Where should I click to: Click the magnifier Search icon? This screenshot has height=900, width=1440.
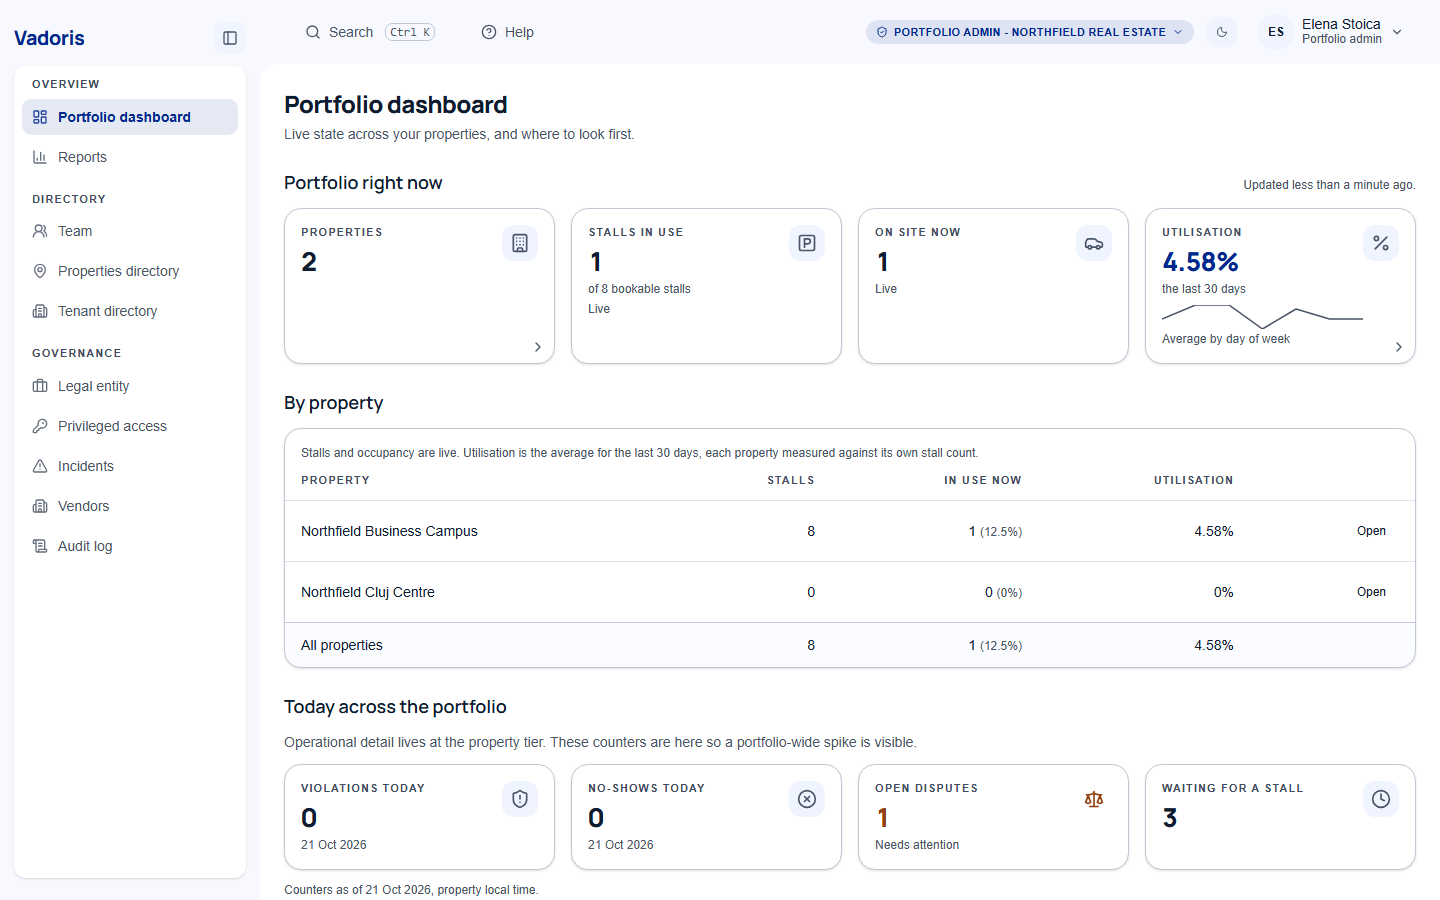tap(313, 32)
